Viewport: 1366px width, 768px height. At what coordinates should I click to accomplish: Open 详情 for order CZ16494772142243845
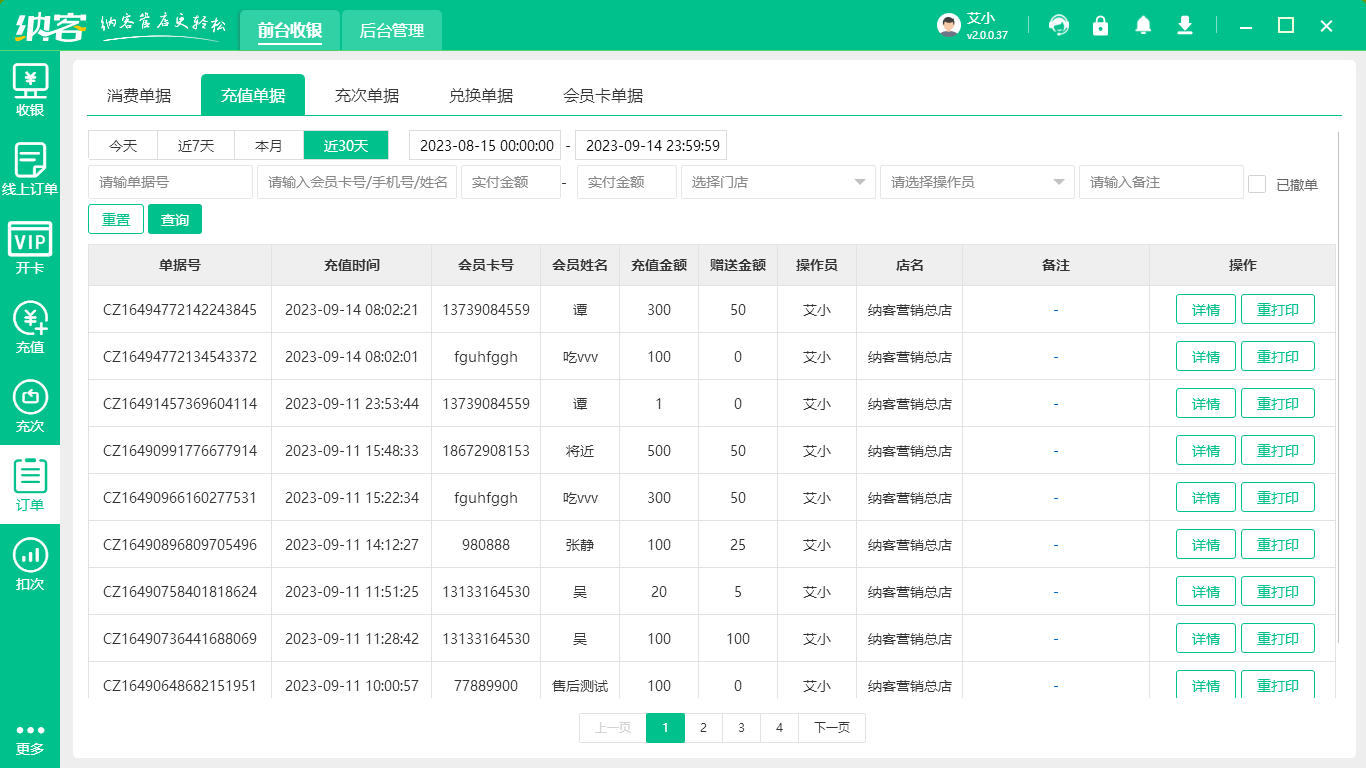coord(1205,309)
